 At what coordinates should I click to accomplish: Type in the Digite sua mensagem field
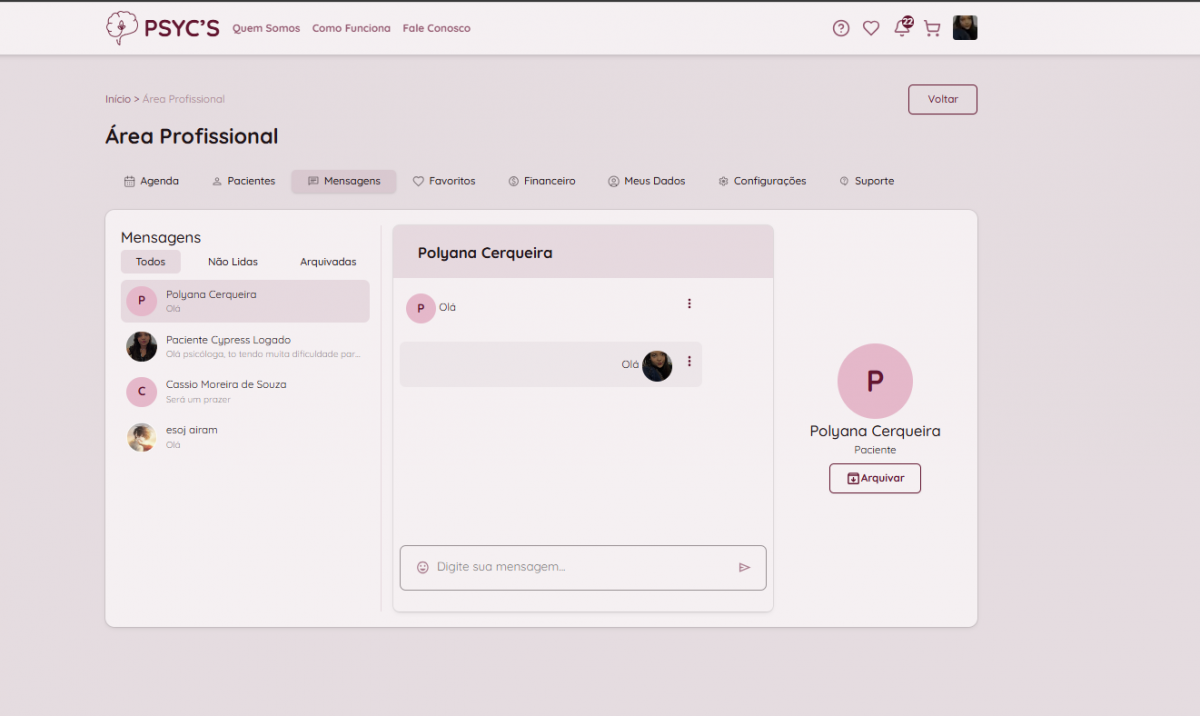580,567
